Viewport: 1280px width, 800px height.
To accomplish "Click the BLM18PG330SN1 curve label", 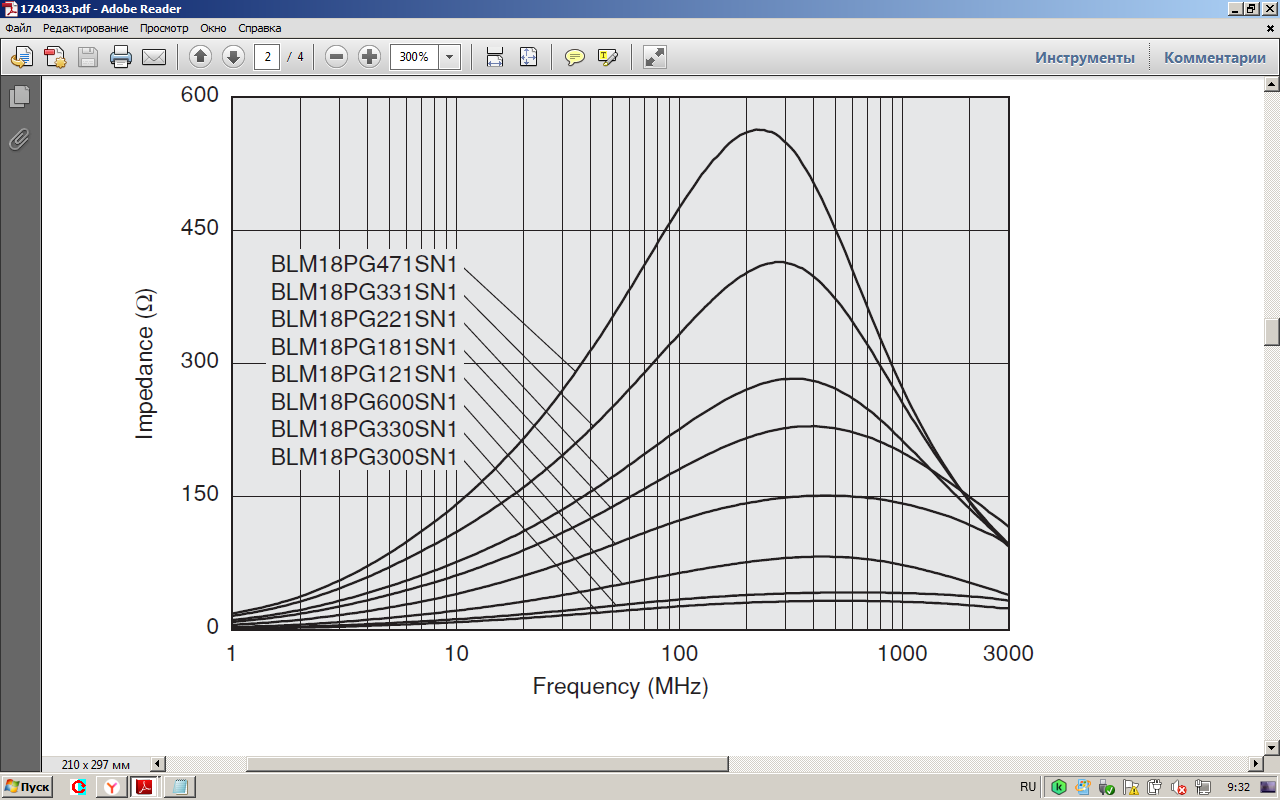I will (364, 430).
